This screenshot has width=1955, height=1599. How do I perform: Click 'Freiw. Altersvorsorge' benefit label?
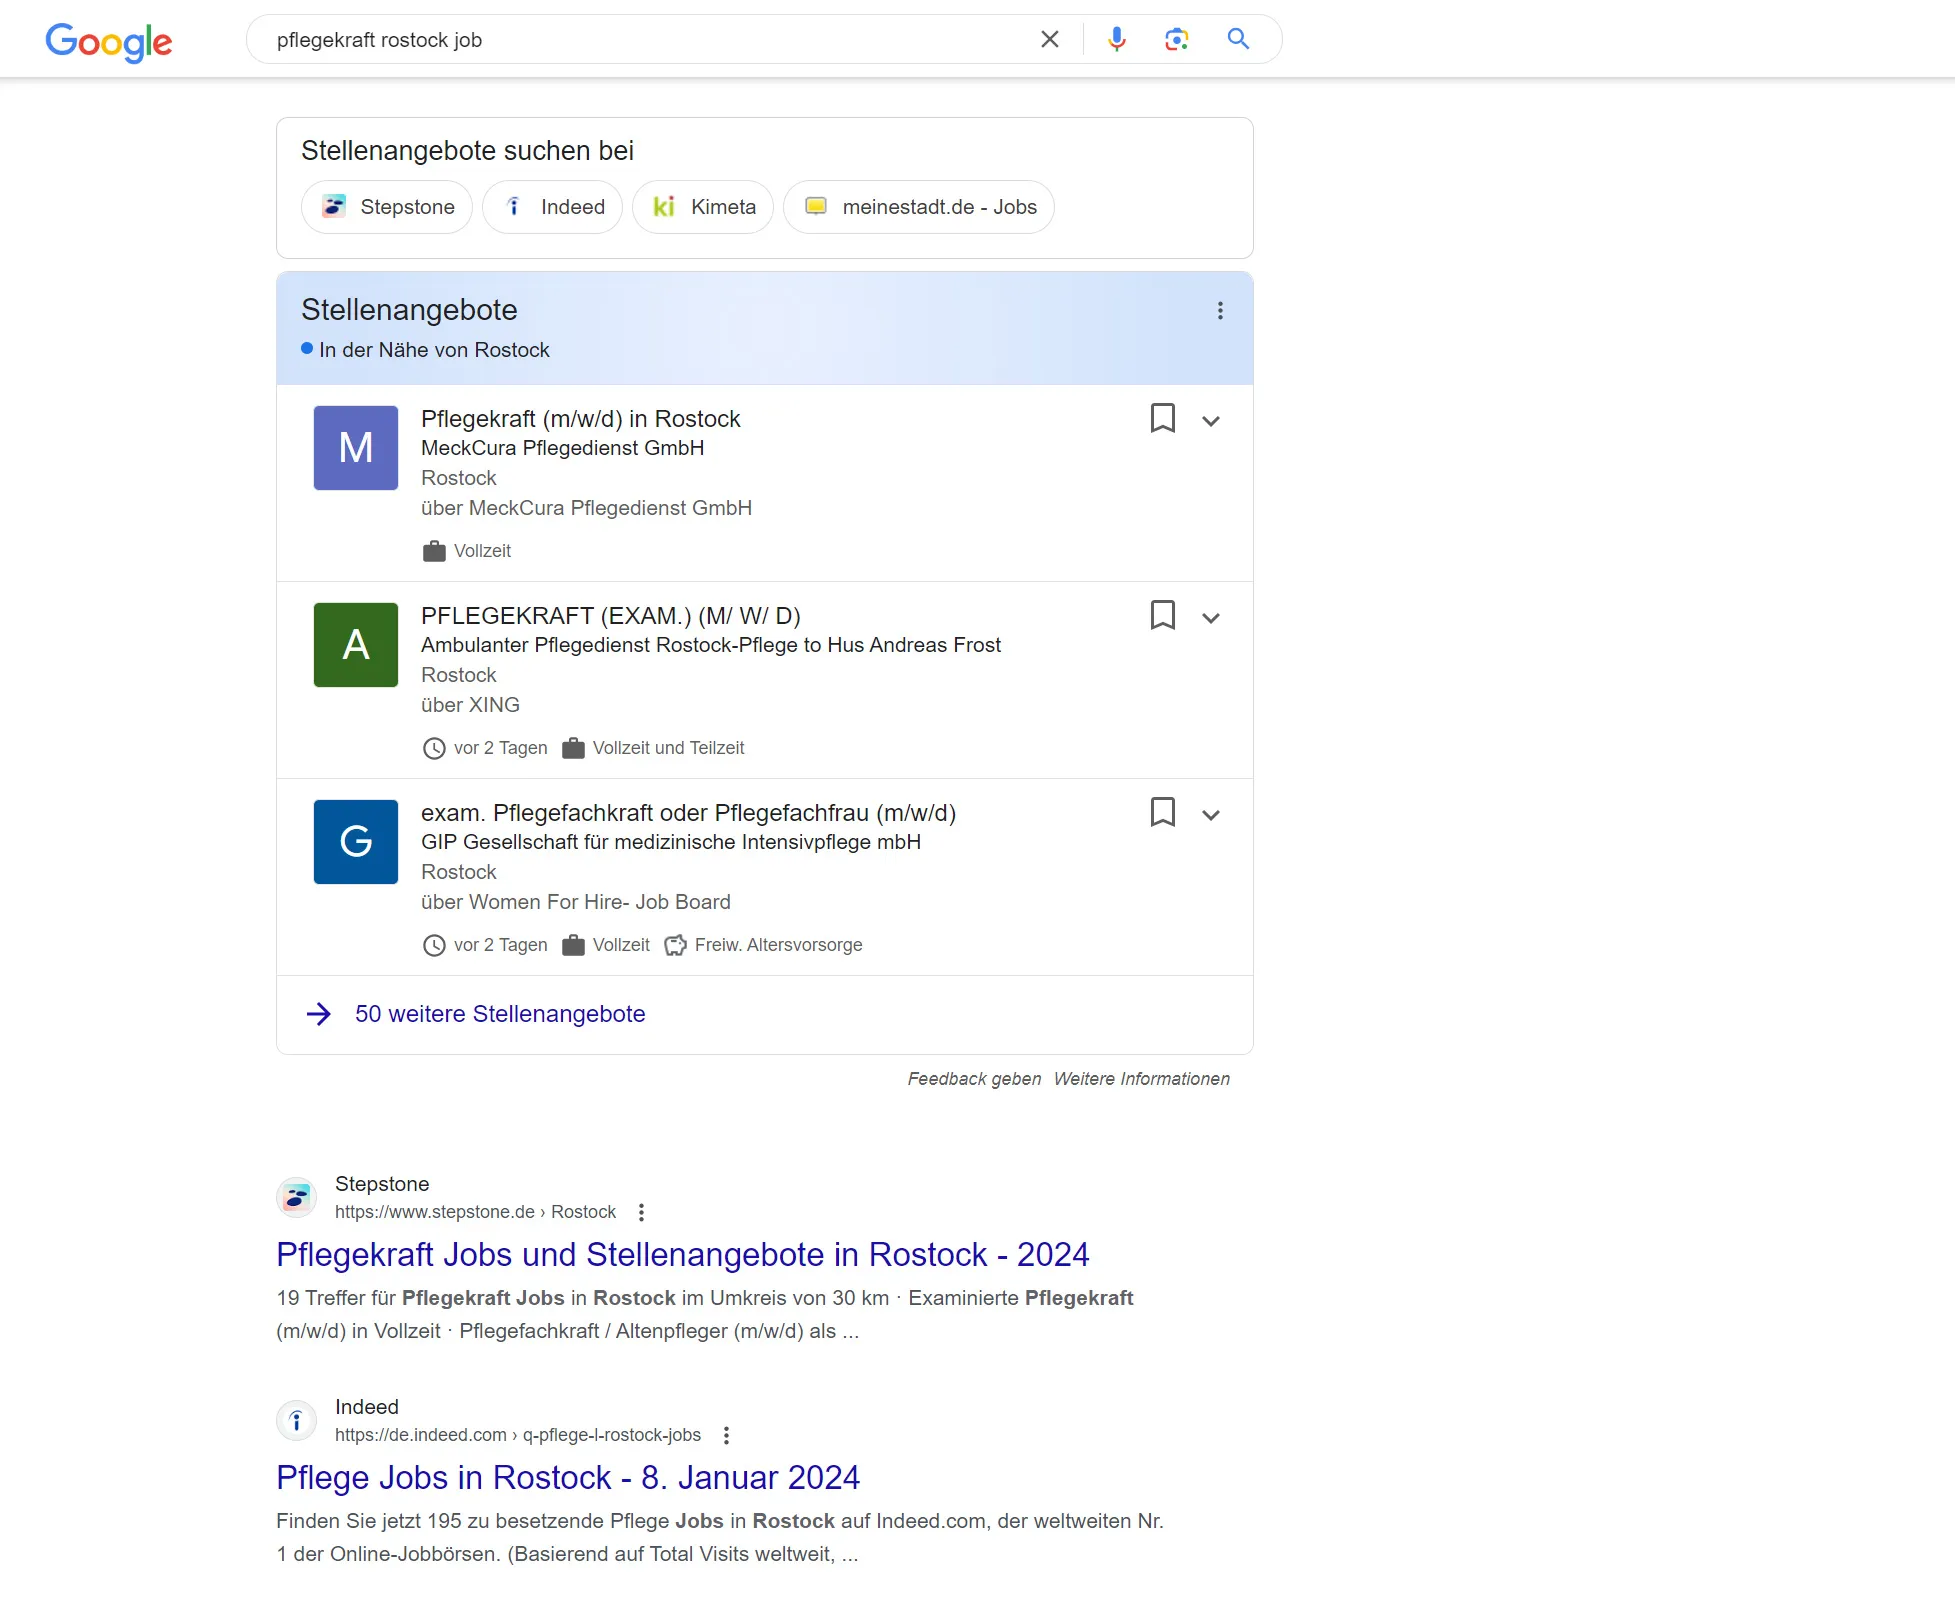tap(778, 945)
